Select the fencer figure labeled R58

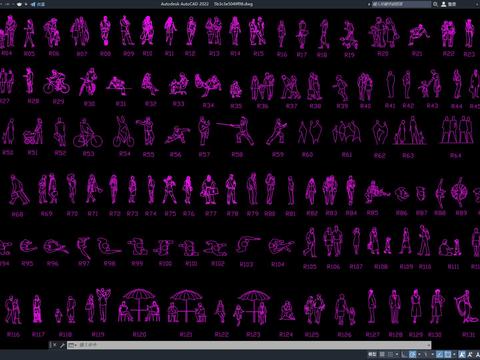pyautogui.click(x=236, y=130)
